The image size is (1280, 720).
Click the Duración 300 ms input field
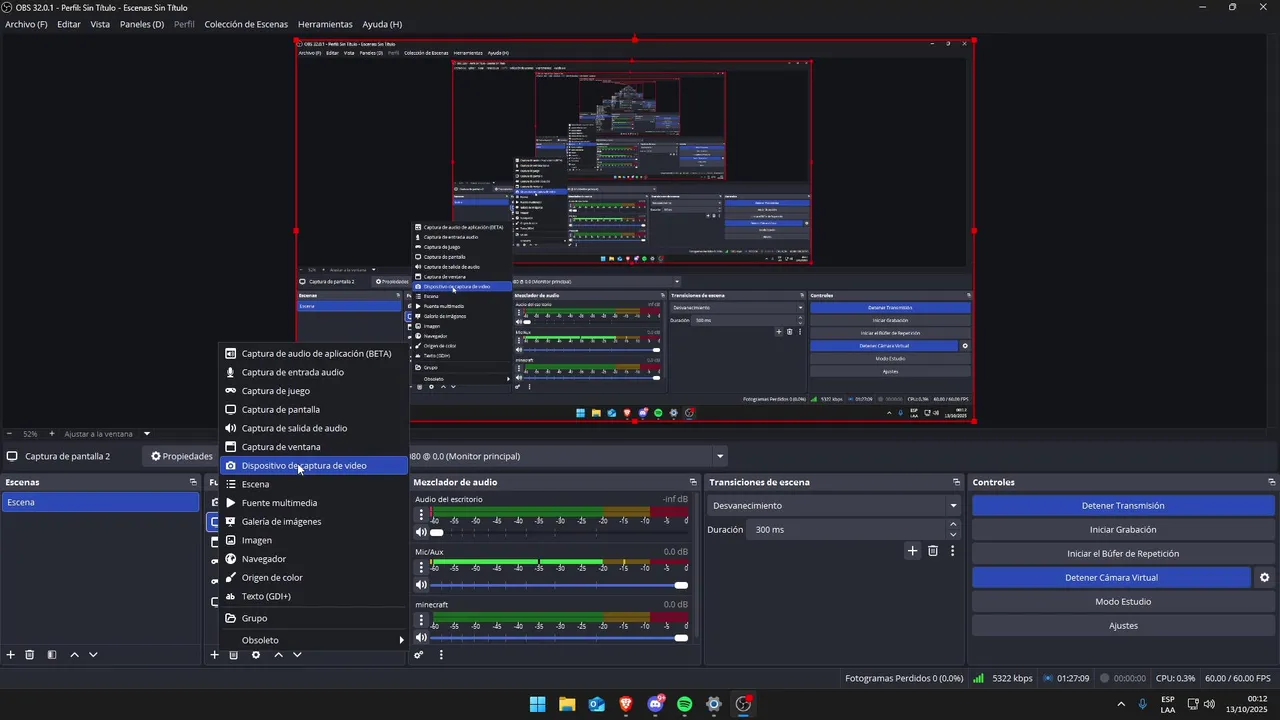pyautogui.click(x=846, y=530)
